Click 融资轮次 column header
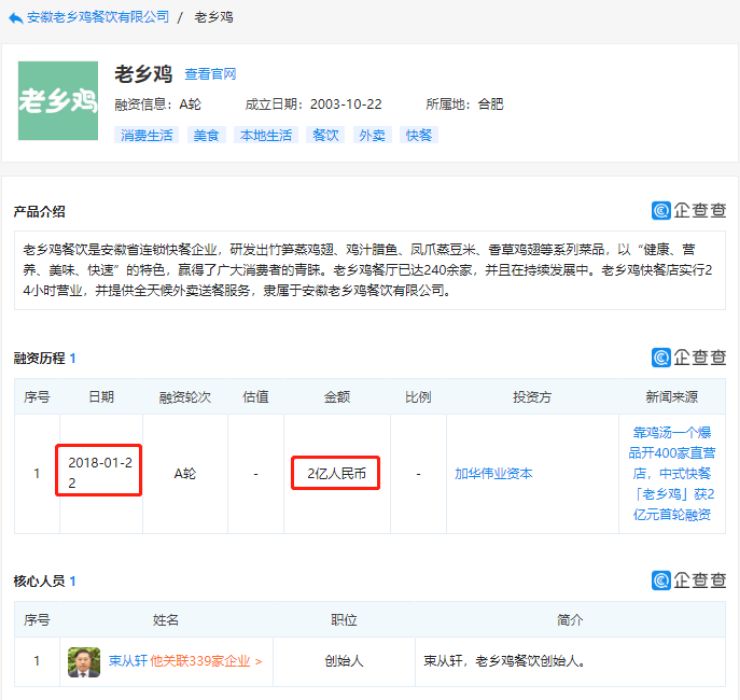Screen dimensions: 740x700 [185, 397]
